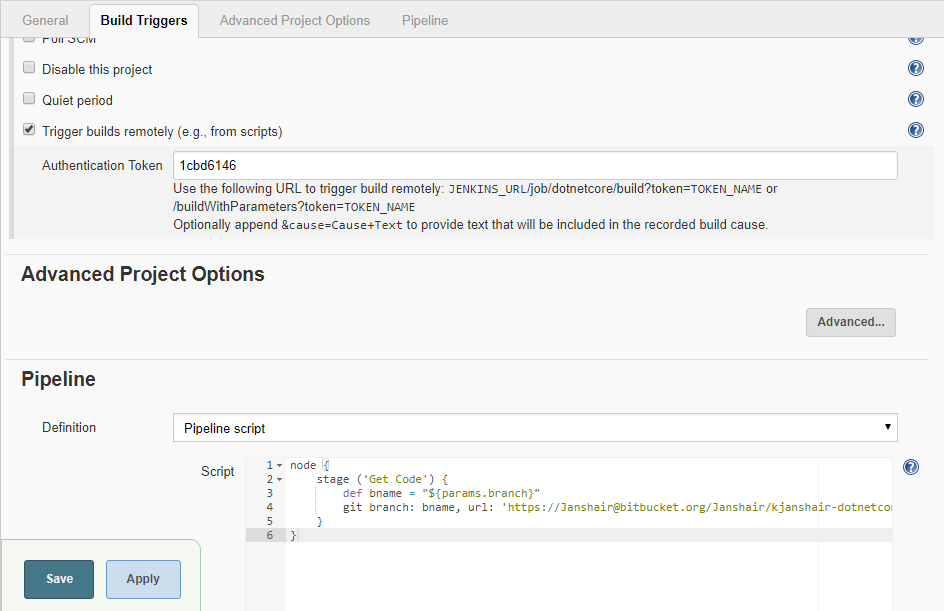Screen dimensions: 944x611
Task: Enable the Disable this project checkbox
Action: [29, 69]
